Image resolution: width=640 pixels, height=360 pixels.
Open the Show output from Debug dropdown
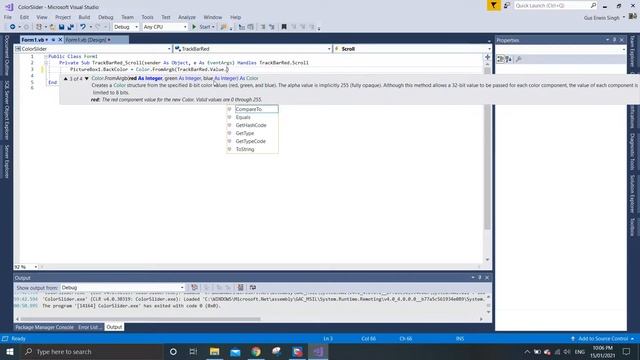tap(122, 288)
